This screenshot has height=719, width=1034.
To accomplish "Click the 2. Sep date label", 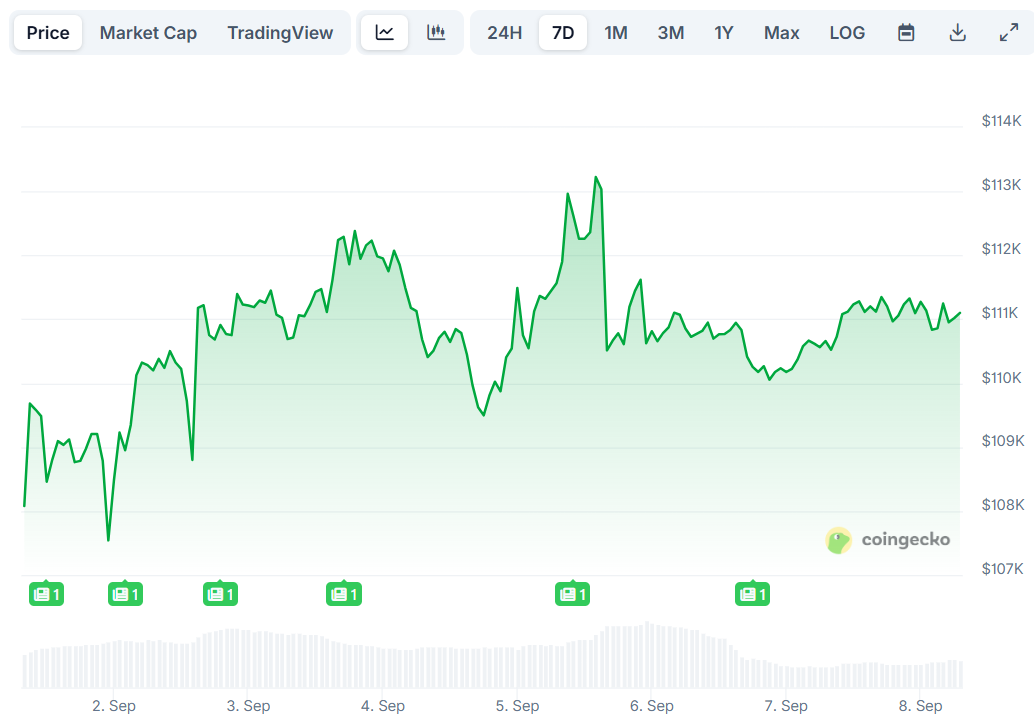I will click(x=114, y=706).
